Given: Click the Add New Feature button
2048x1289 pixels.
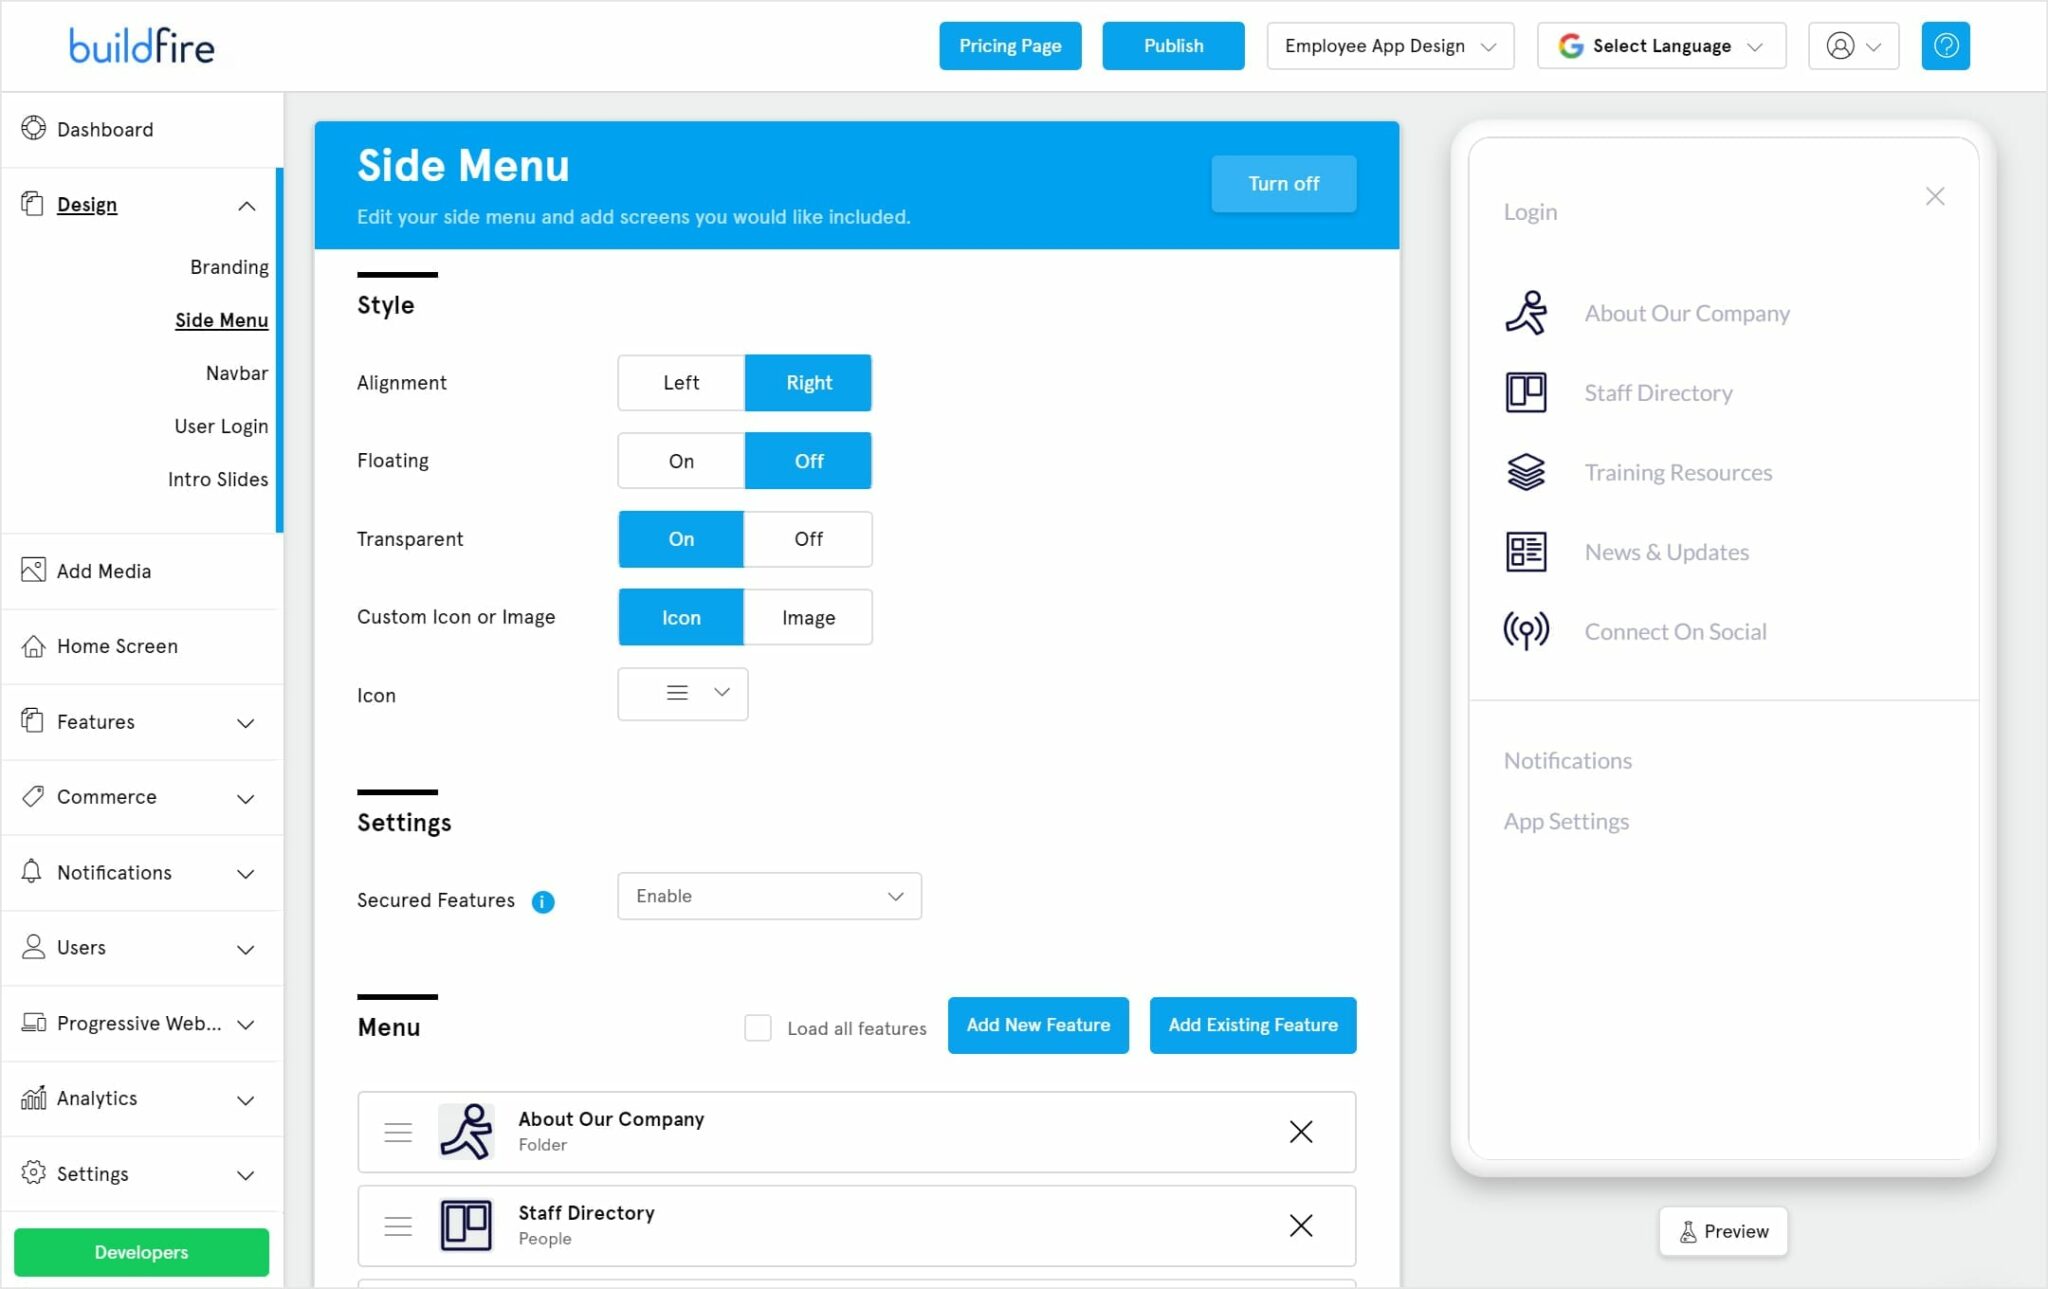Looking at the screenshot, I should [1037, 1025].
